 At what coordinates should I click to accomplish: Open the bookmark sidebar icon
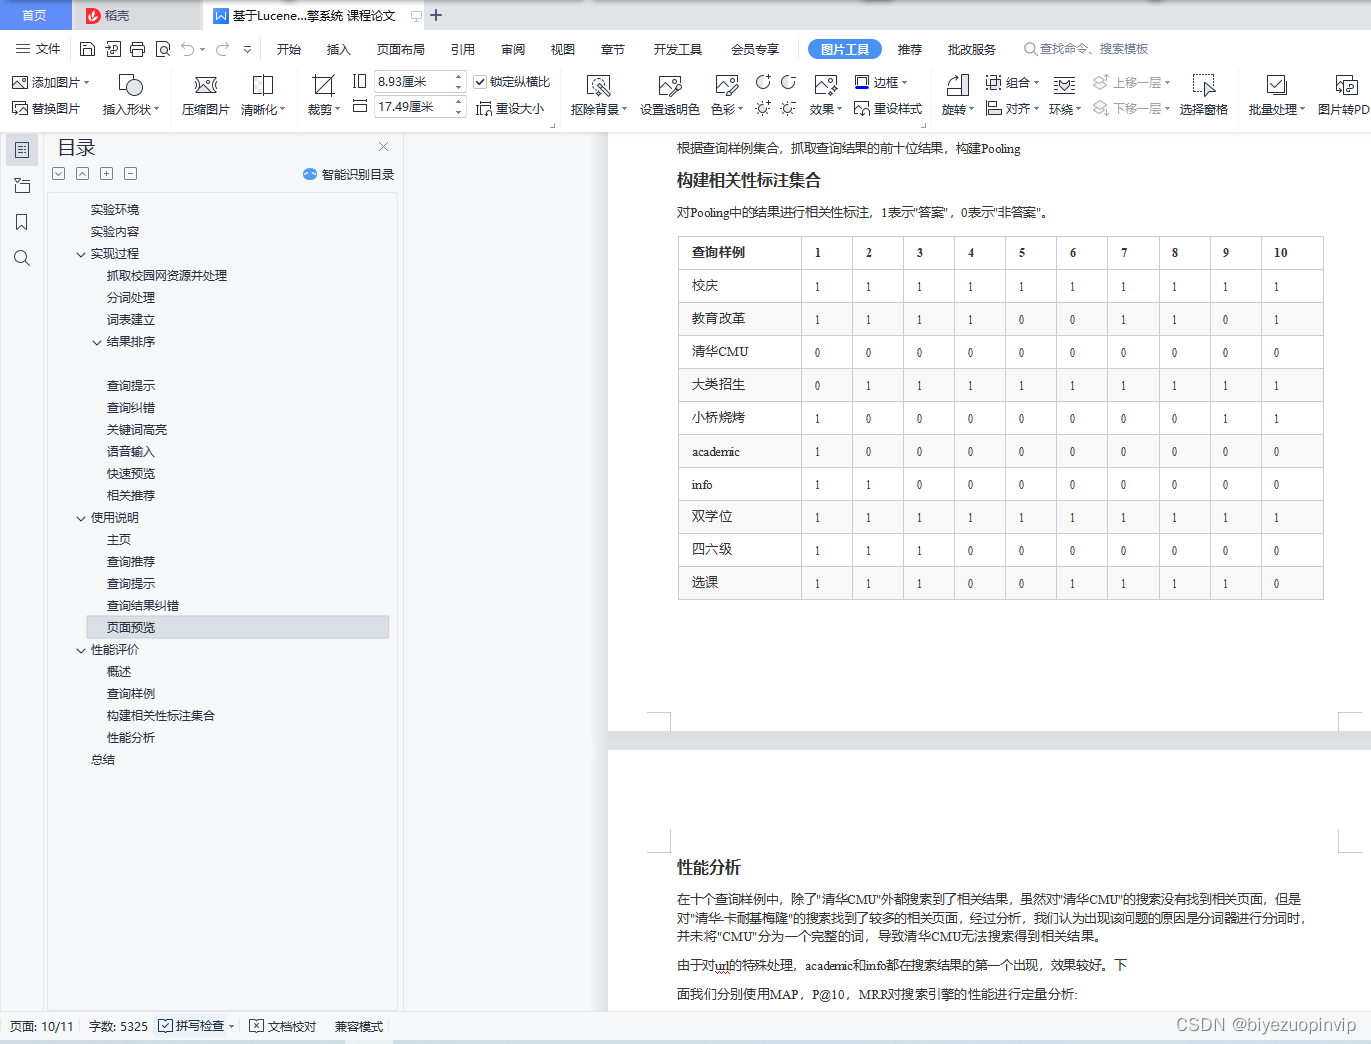click(x=22, y=222)
